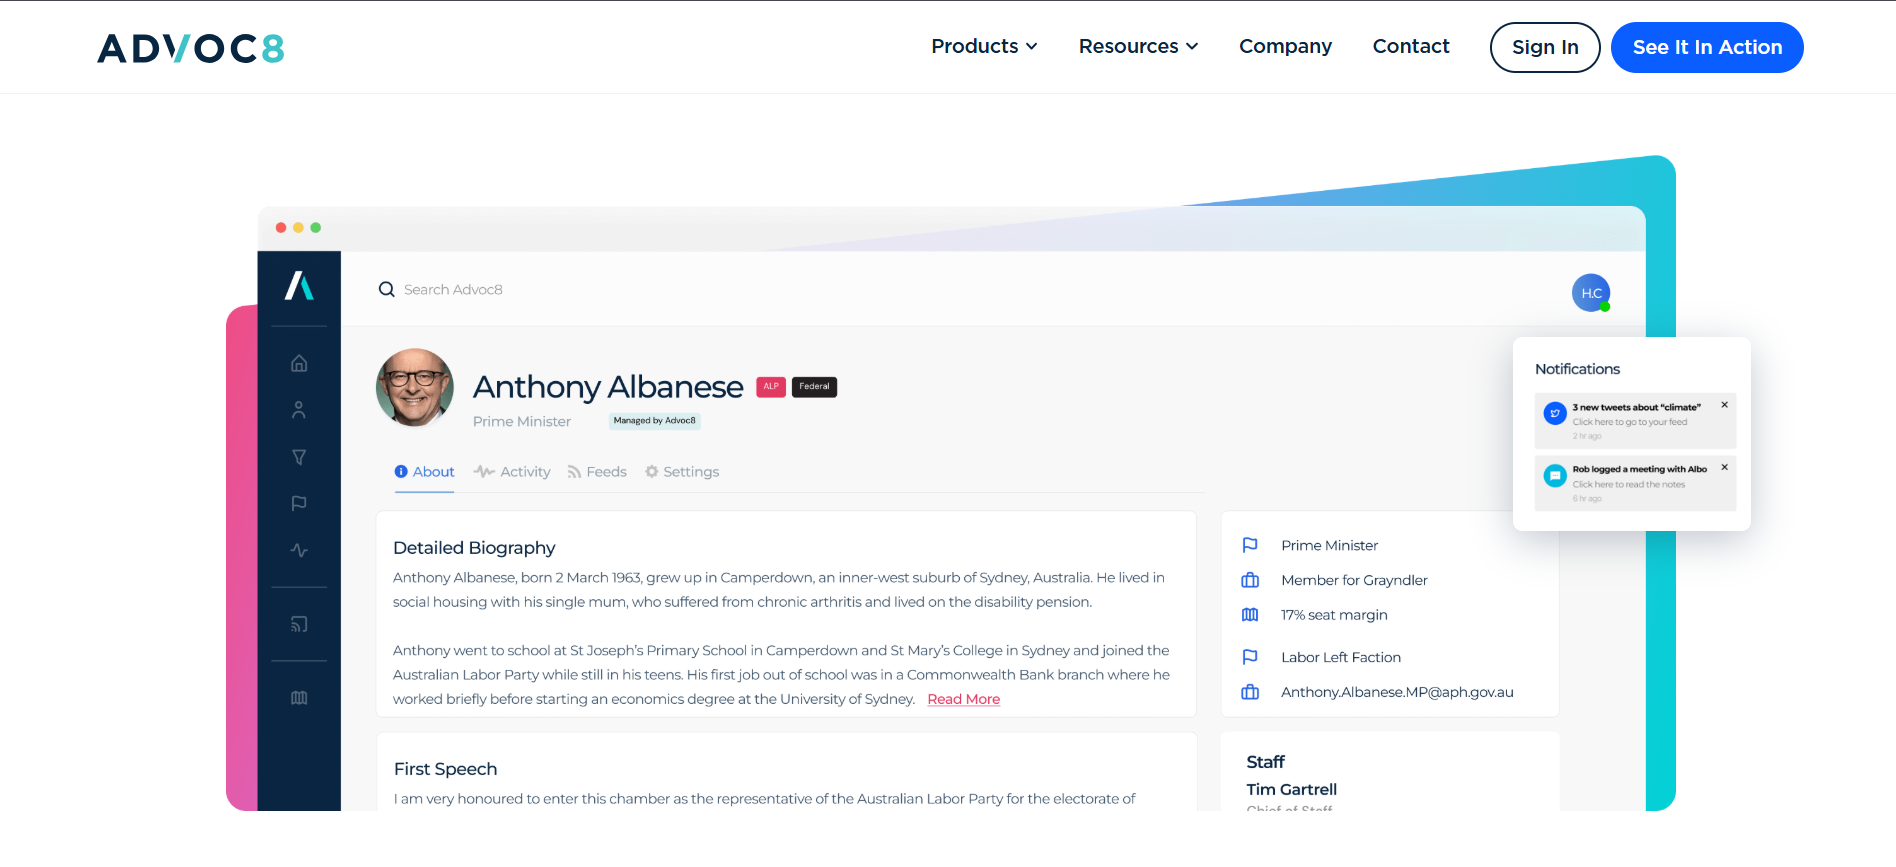The height and width of the screenshot is (867, 1896).
Task: Open the 'Rob logged a meeting with Albo' text
Action: [1640, 469]
